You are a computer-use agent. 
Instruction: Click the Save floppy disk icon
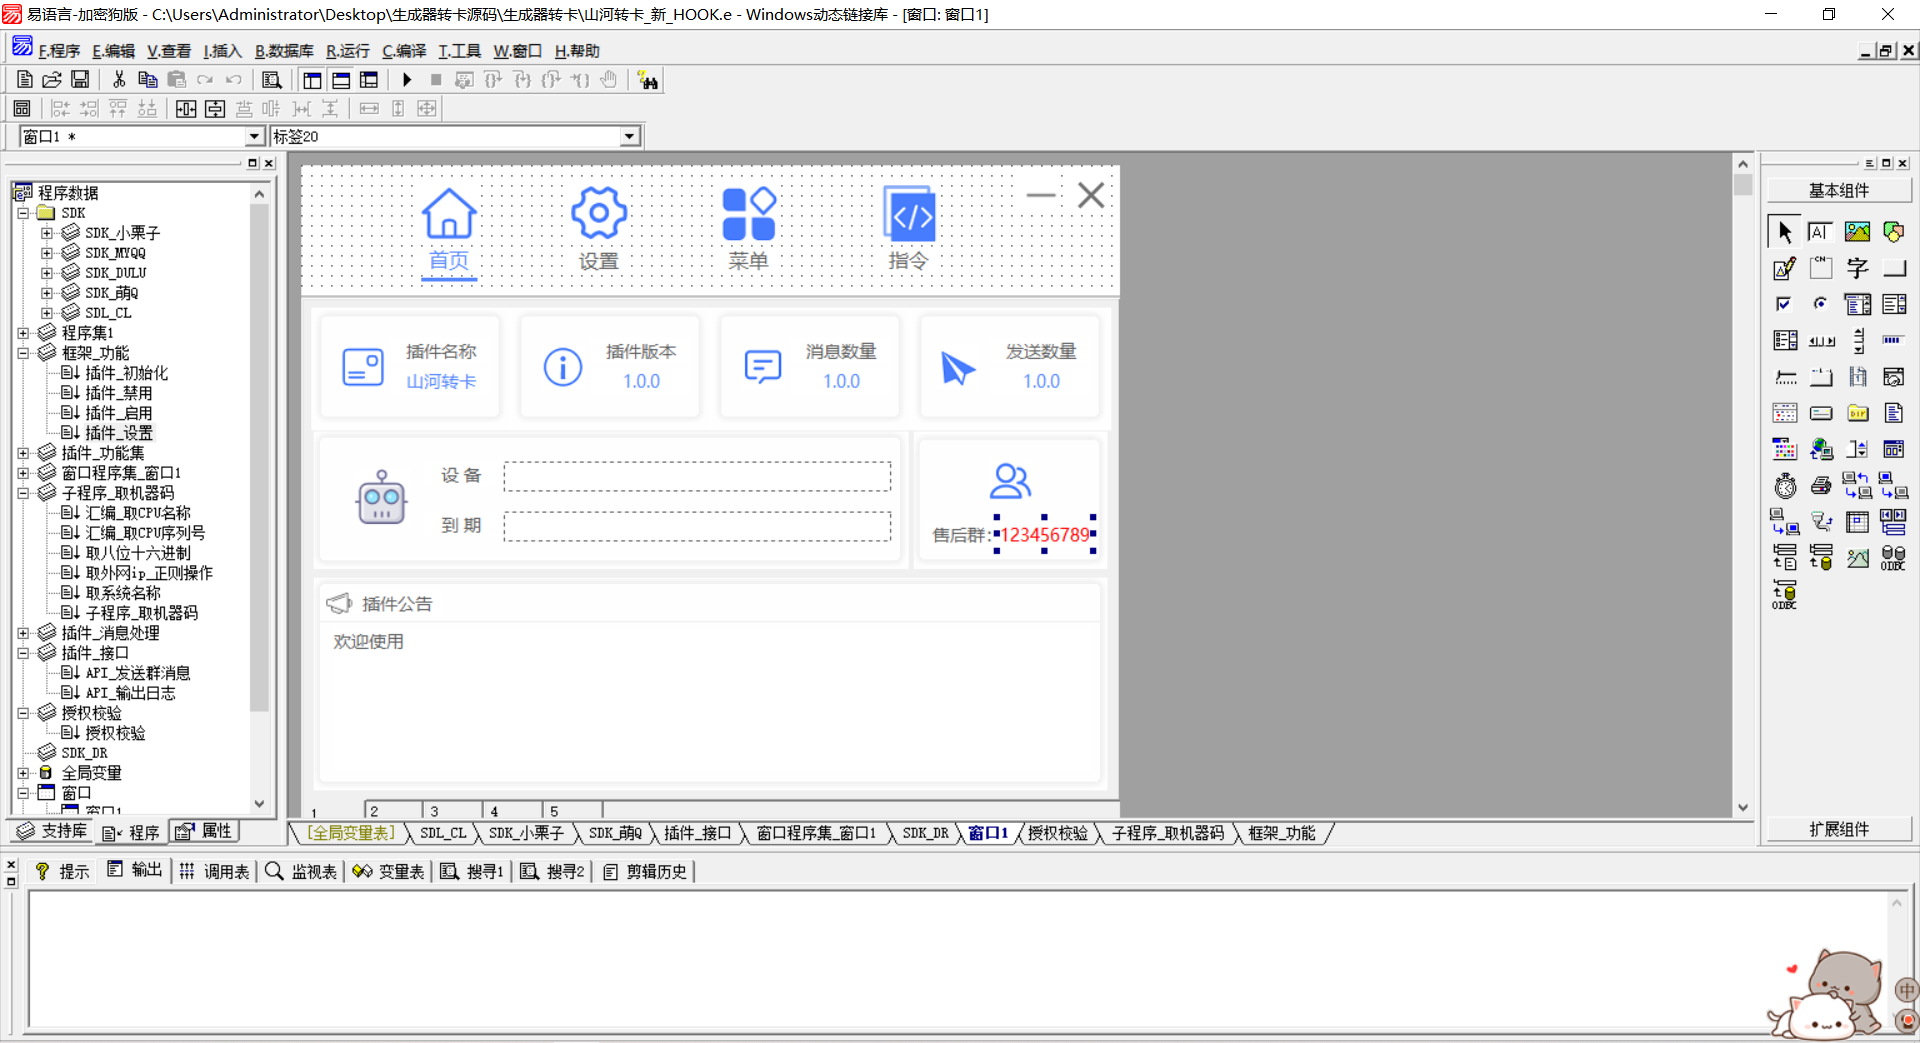click(x=80, y=80)
